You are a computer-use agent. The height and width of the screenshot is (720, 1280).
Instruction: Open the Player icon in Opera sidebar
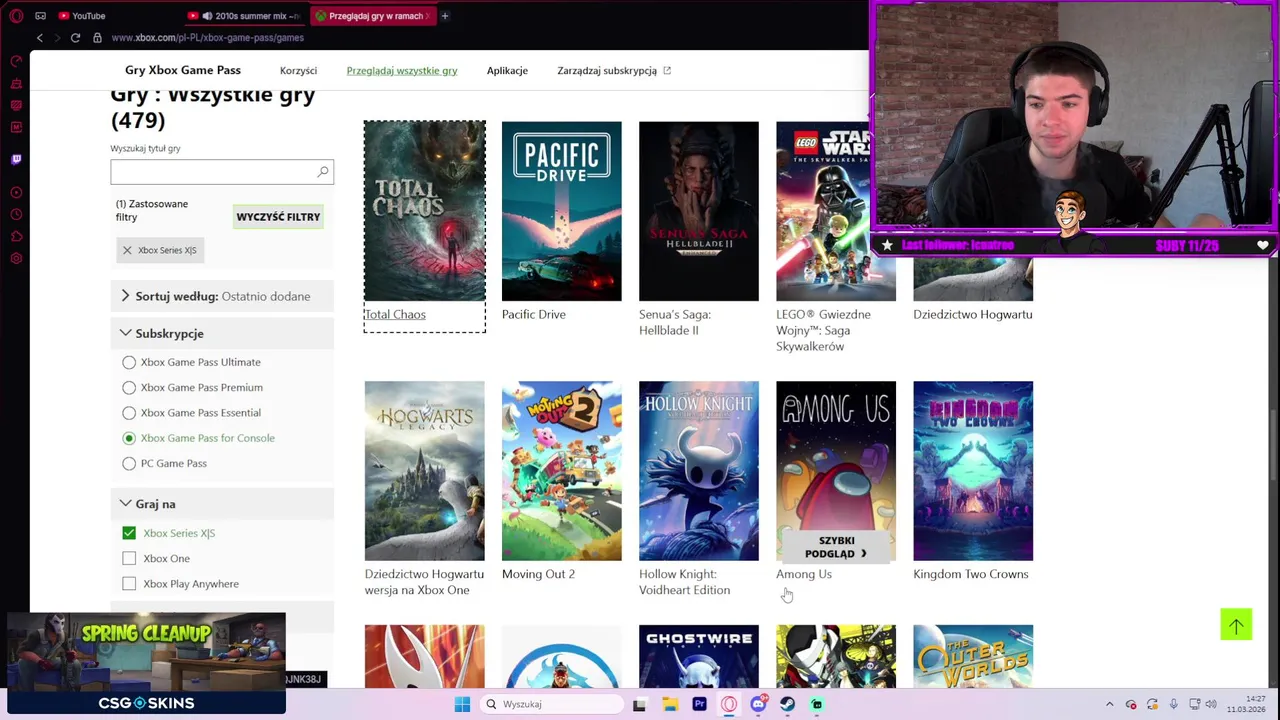point(16,192)
